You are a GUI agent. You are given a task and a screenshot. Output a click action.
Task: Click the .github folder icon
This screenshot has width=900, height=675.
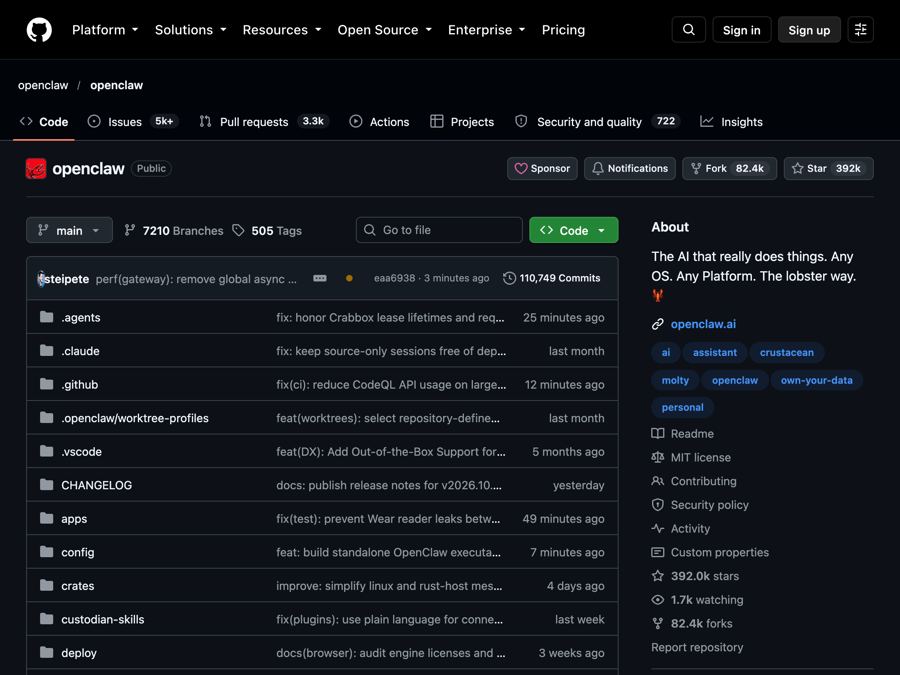coord(46,384)
